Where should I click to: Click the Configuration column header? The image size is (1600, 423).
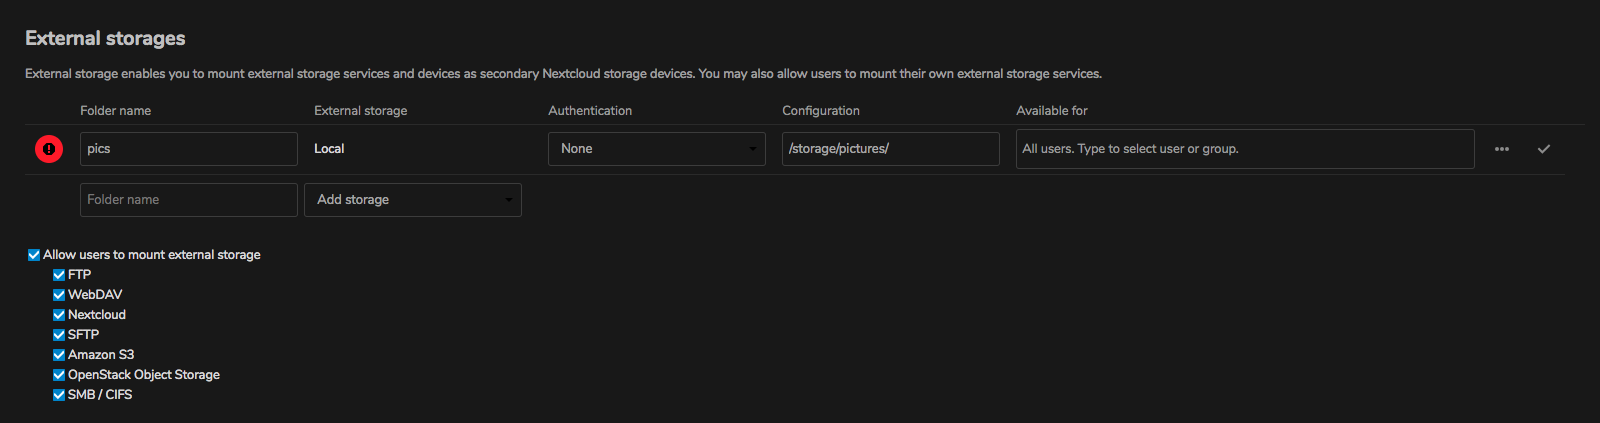pos(820,111)
